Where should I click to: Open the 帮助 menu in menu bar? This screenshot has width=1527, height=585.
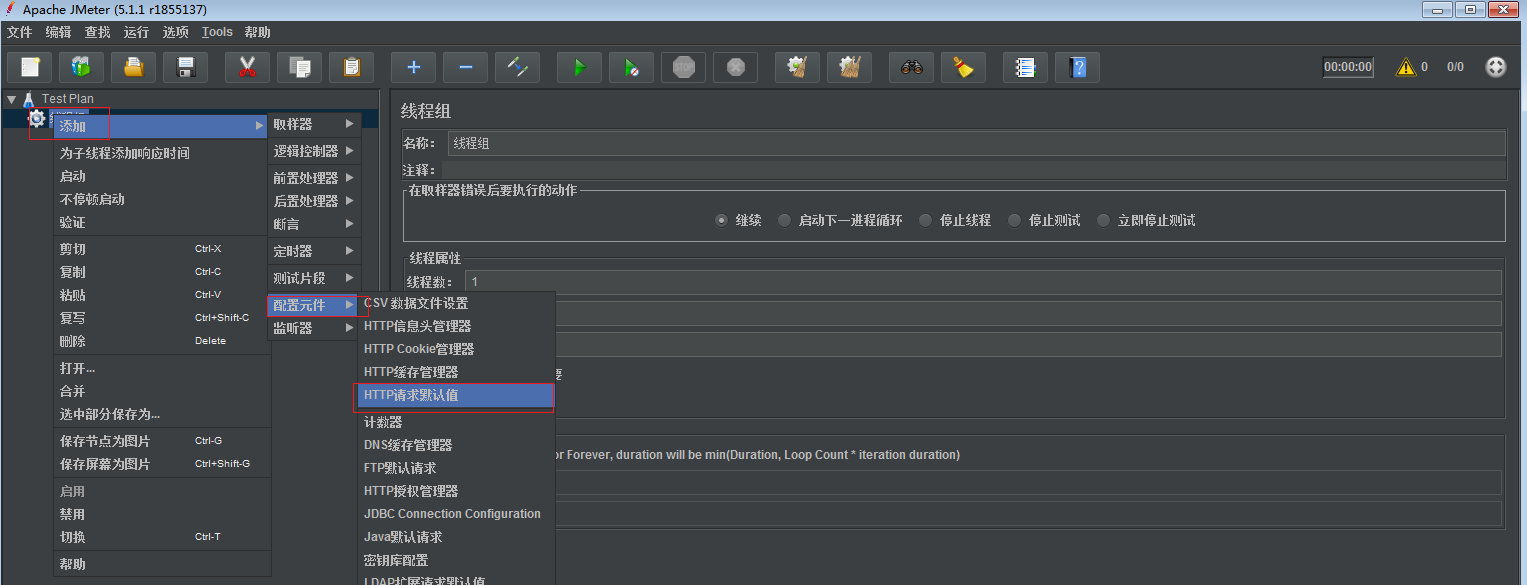pyautogui.click(x=257, y=32)
